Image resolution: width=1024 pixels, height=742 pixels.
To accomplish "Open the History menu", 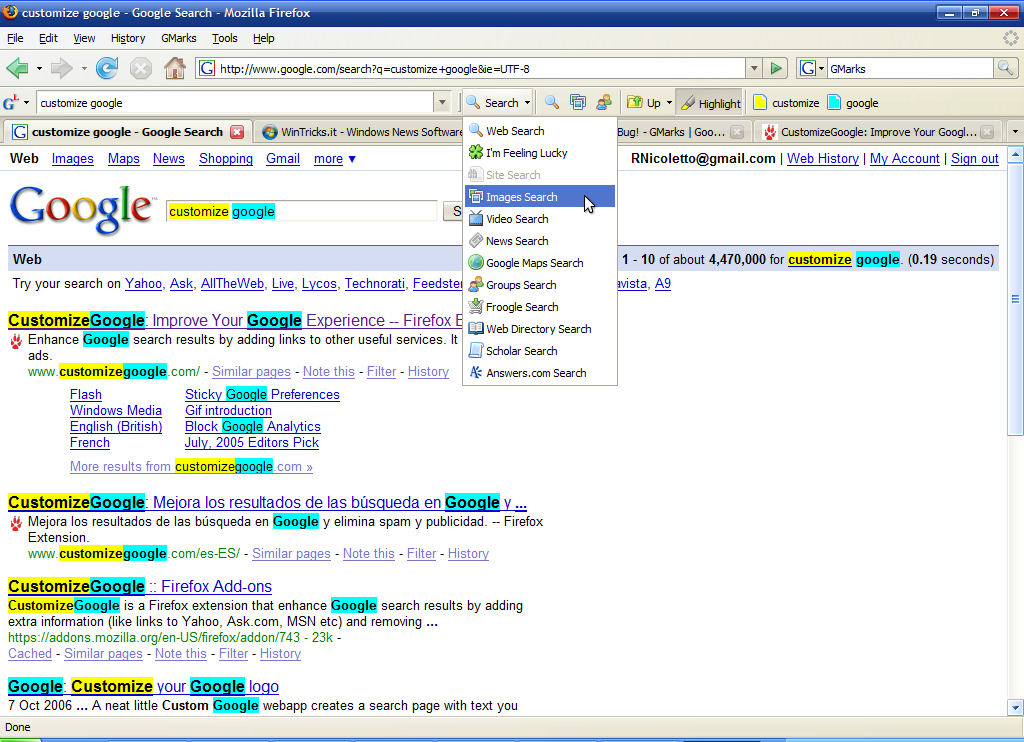I will tap(128, 38).
